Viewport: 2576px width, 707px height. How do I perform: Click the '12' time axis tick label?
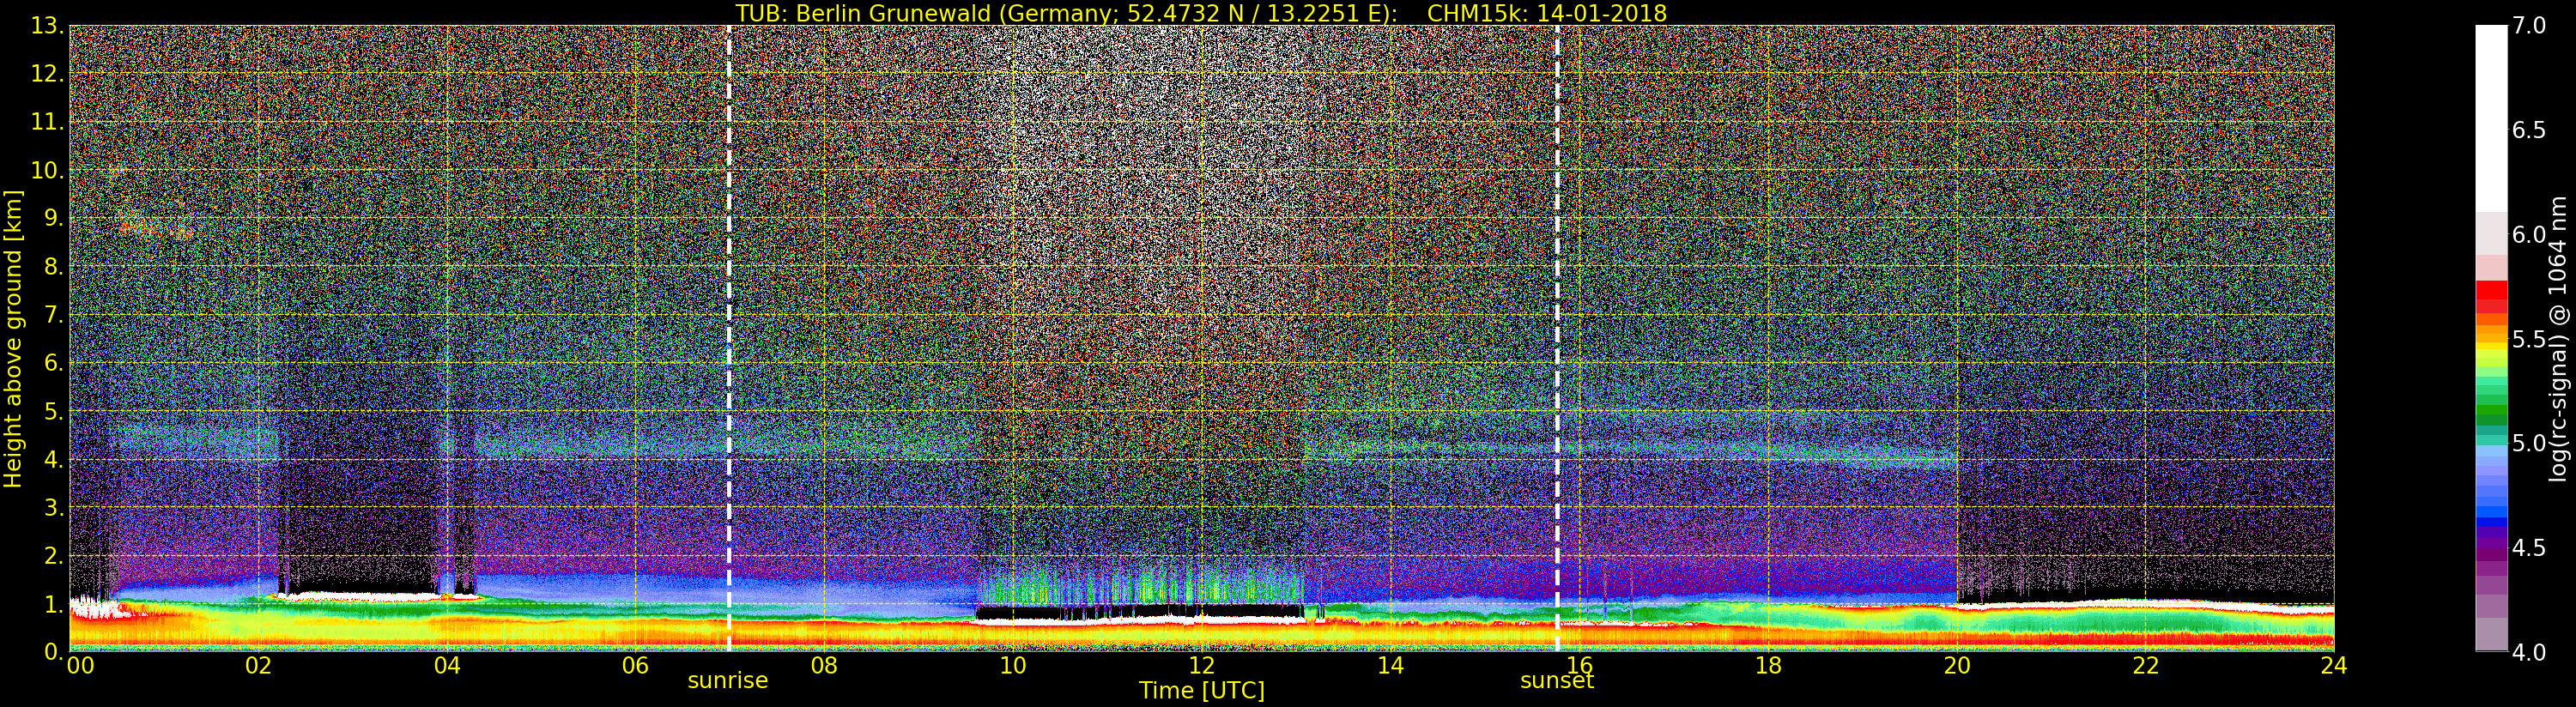point(1202,666)
